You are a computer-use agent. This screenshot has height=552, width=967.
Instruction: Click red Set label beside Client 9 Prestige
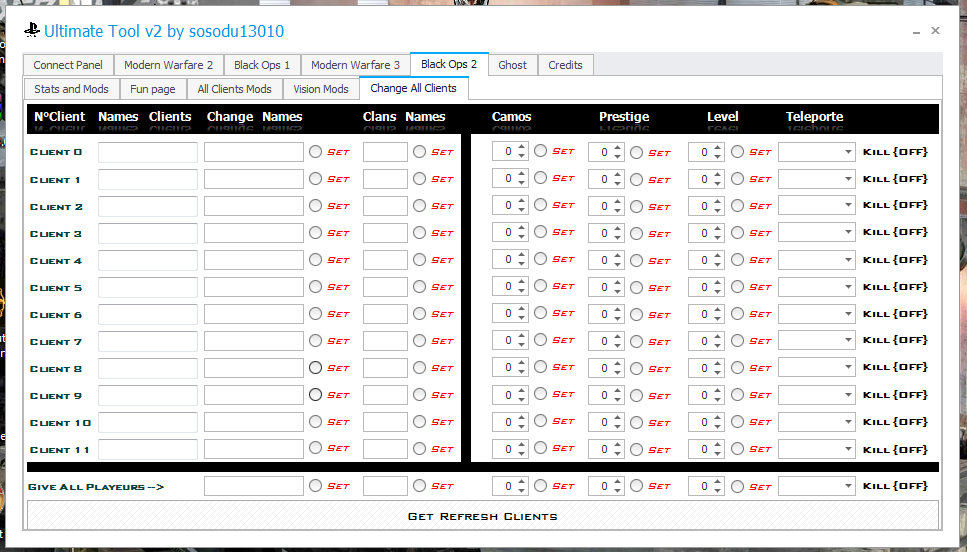click(659, 396)
